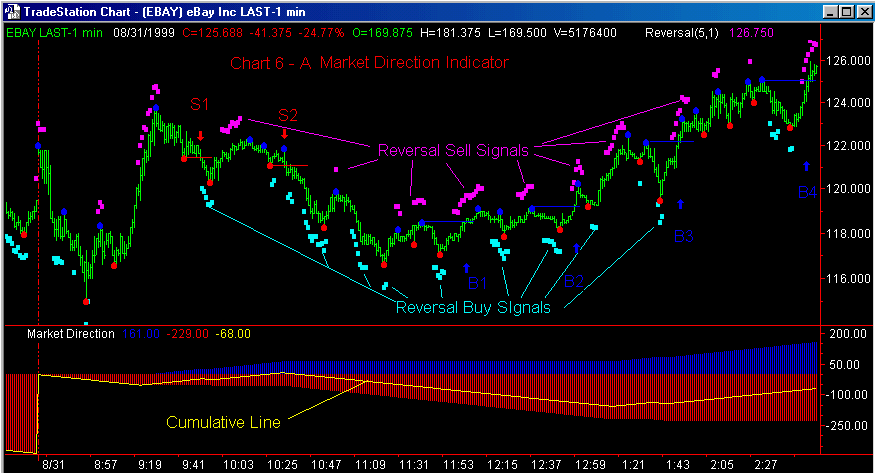Click the 10:47 time axis label
Viewport: 875px width, 473px height.
(x=326, y=465)
